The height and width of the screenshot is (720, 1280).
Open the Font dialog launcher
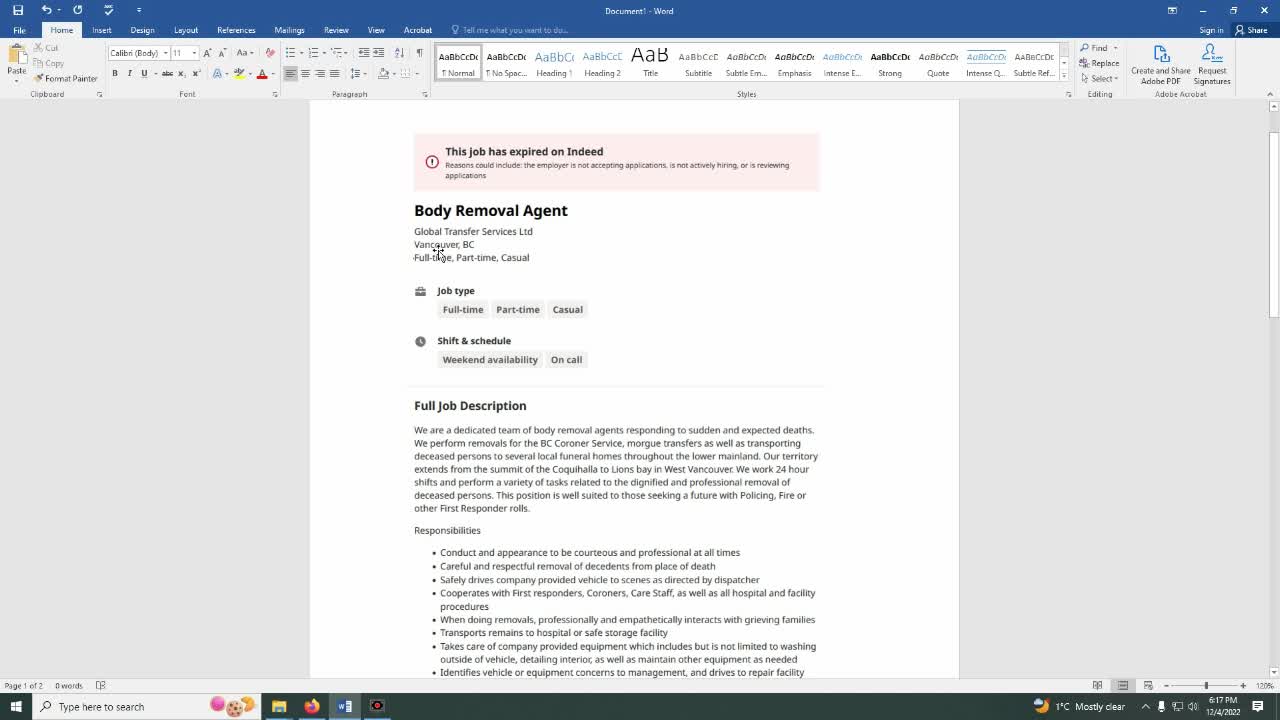point(275,94)
